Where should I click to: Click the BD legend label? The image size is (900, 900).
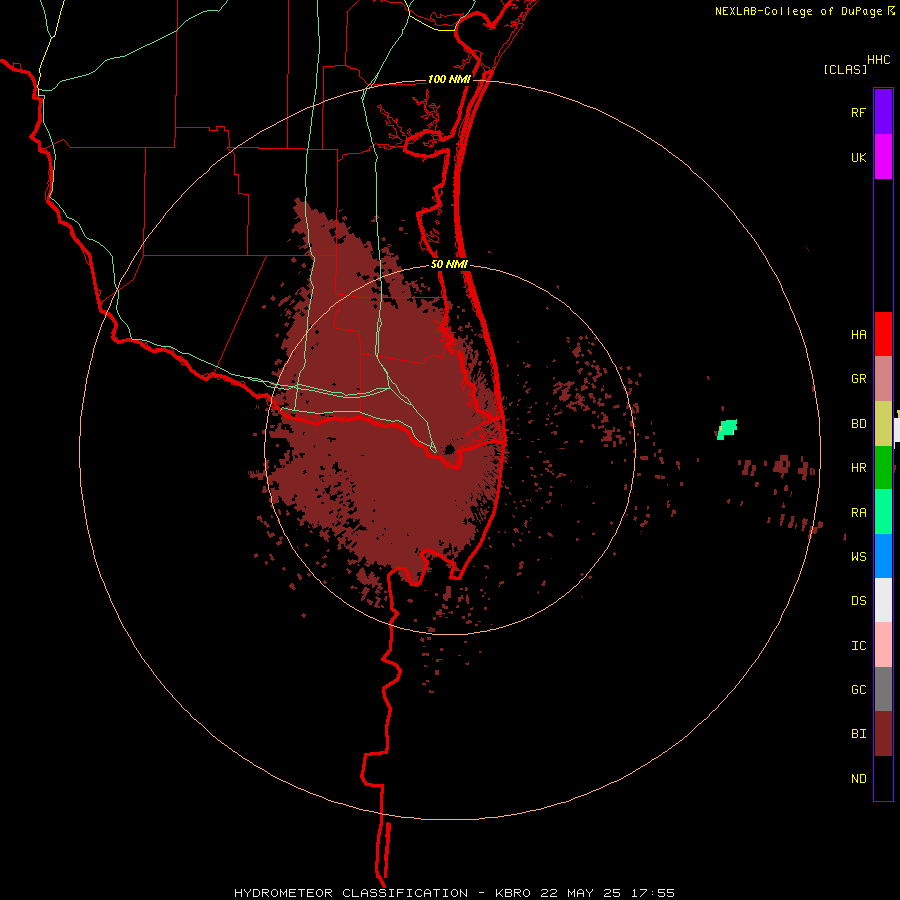[858, 424]
